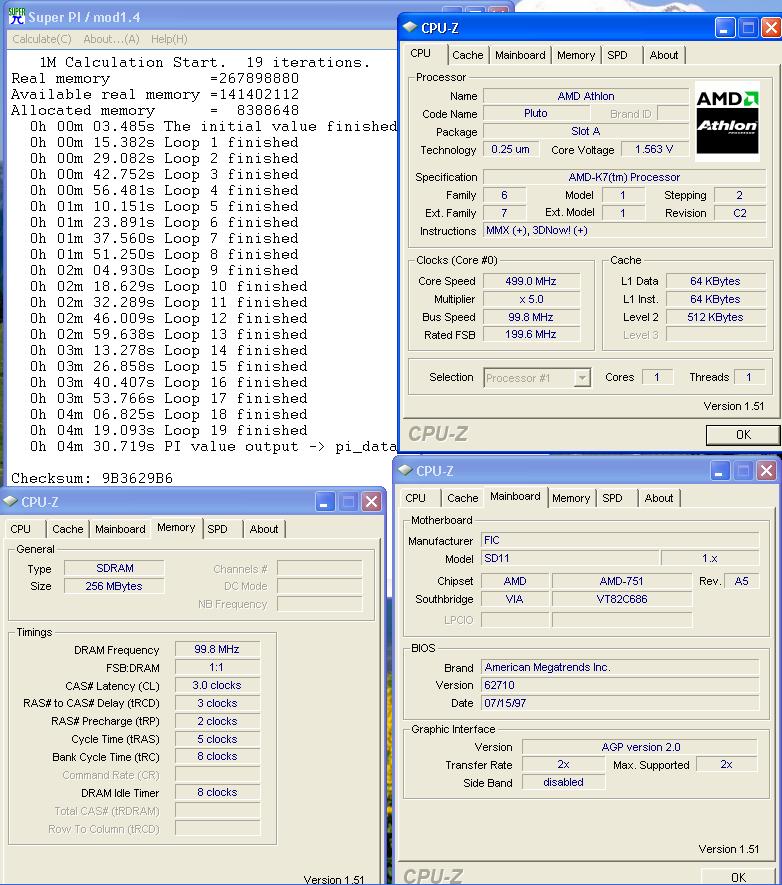
Task: Click the Specification field 'AMD-K7(tm) Processor'
Action: [x=624, y=177]
